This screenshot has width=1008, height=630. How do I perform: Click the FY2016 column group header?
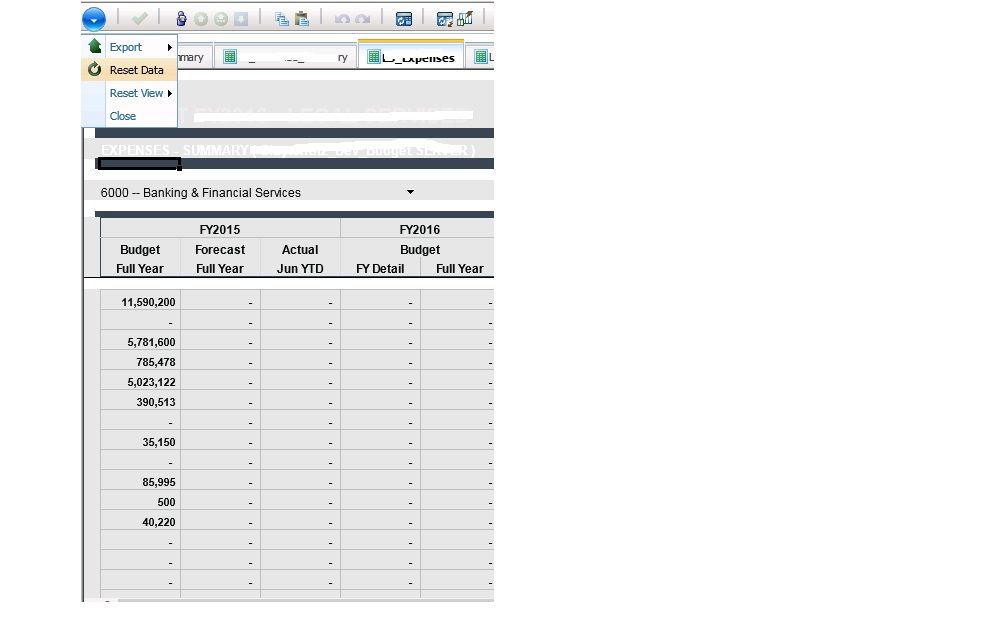(419, 230)
